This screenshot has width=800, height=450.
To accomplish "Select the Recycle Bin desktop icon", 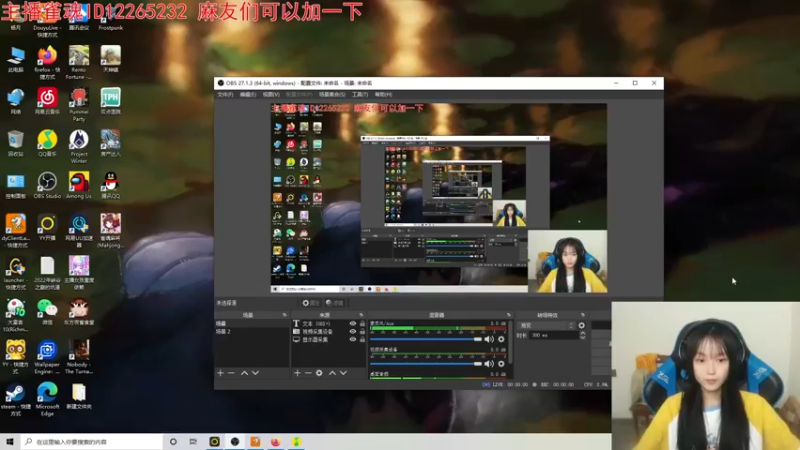I will click(x=16, y=143).
